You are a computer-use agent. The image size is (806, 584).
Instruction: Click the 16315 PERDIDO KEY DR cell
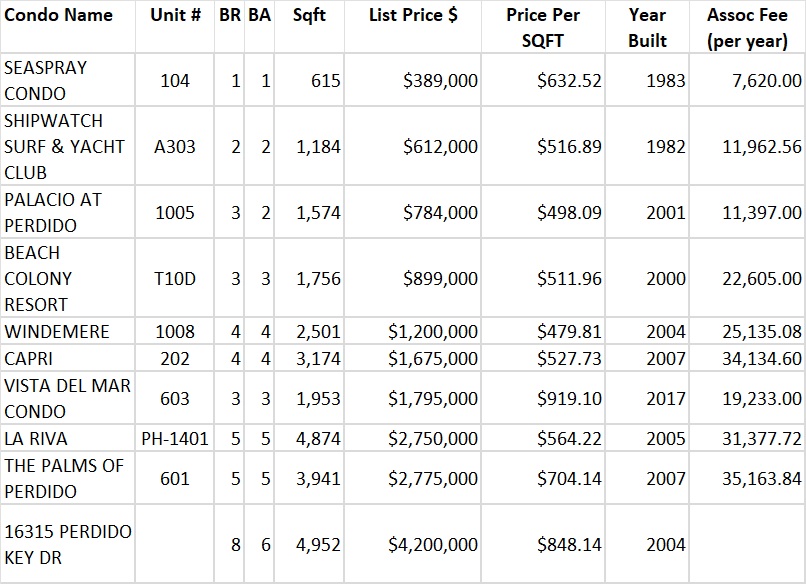[x=67, y=544]
